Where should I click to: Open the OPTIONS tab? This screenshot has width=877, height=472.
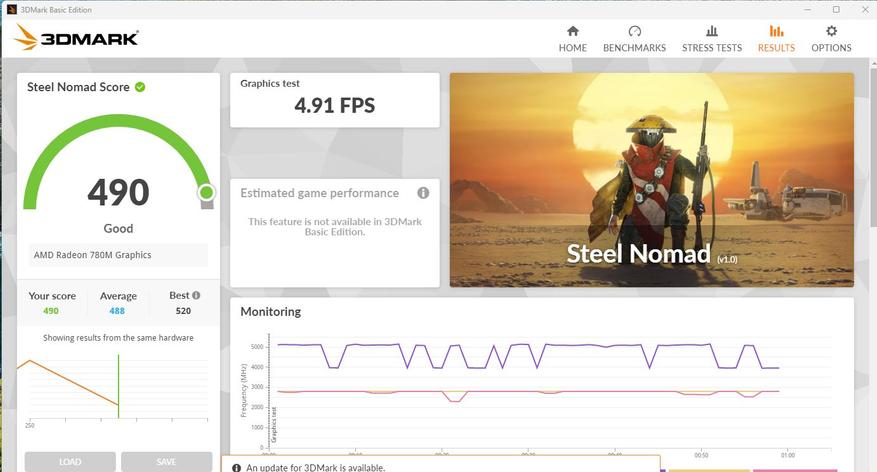[831, 39]
